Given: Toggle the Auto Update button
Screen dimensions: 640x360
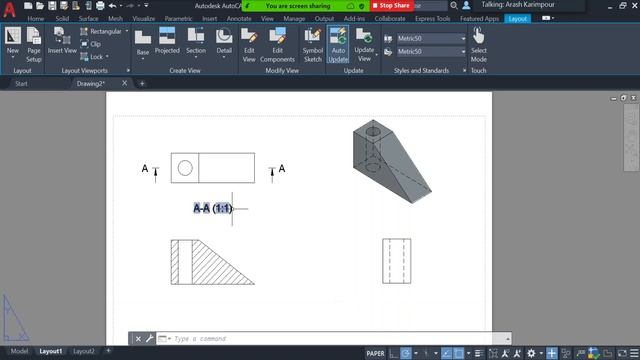Looking at the screenshot, I should 338,45.
